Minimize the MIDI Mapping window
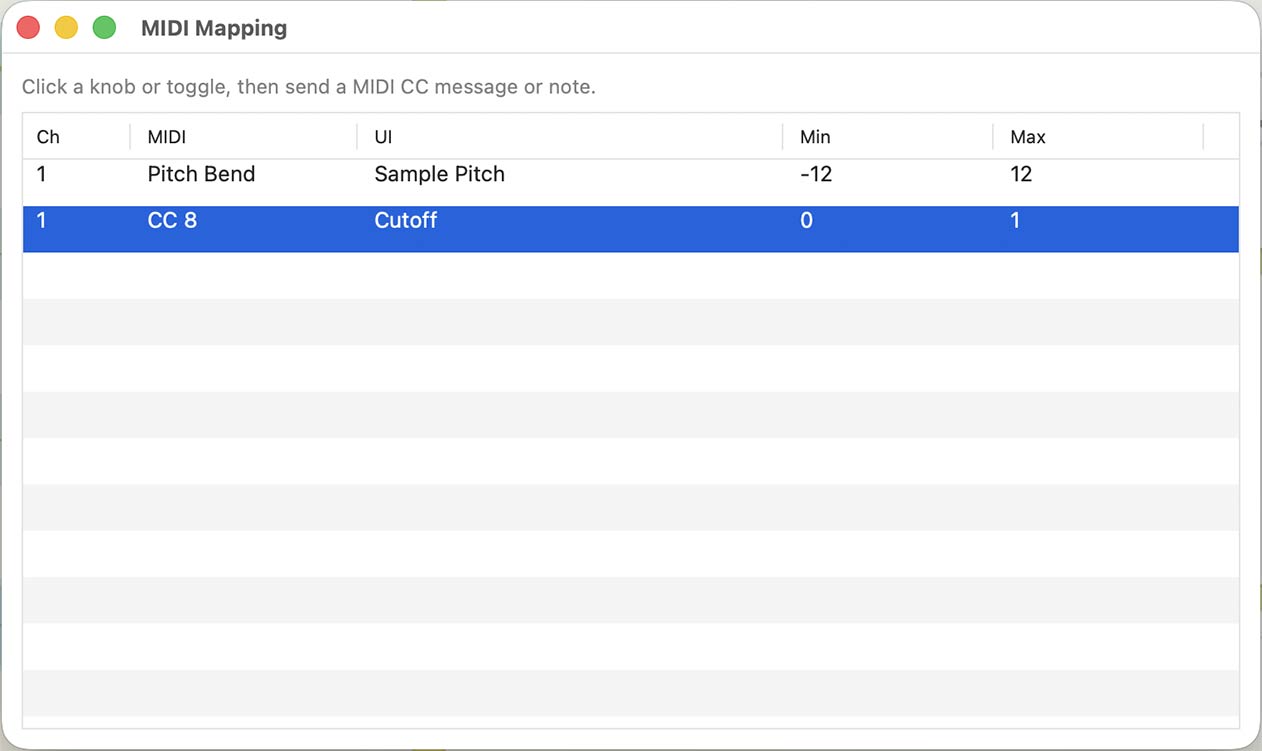This screenshot has height=751, width=1262. (66, 28)
